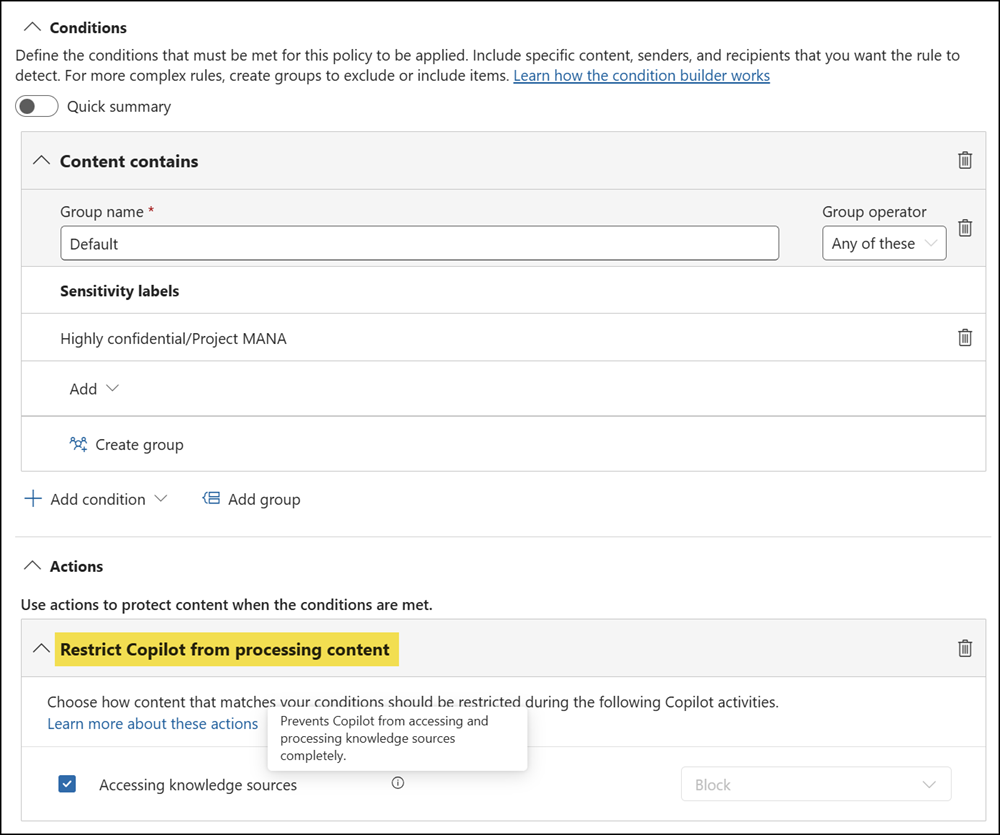
Task: Collapse Restrict Copilot from processing content
Action: point(40,648)
